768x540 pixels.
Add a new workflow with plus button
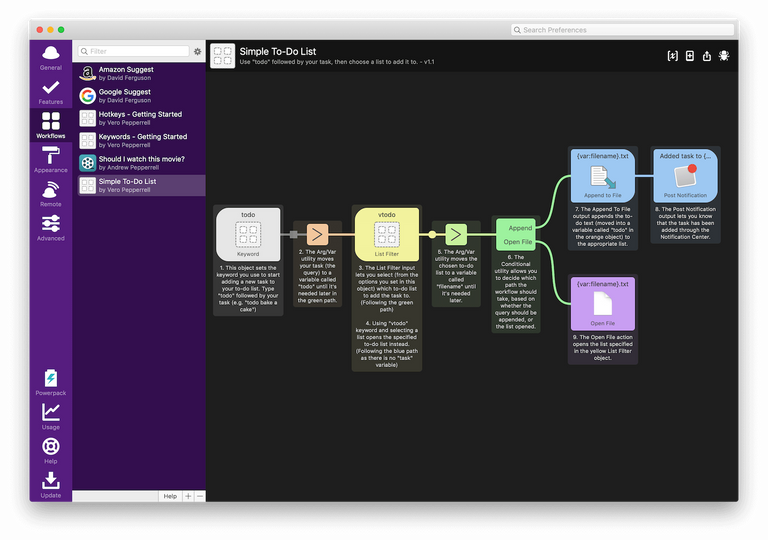tap(188, 496)
